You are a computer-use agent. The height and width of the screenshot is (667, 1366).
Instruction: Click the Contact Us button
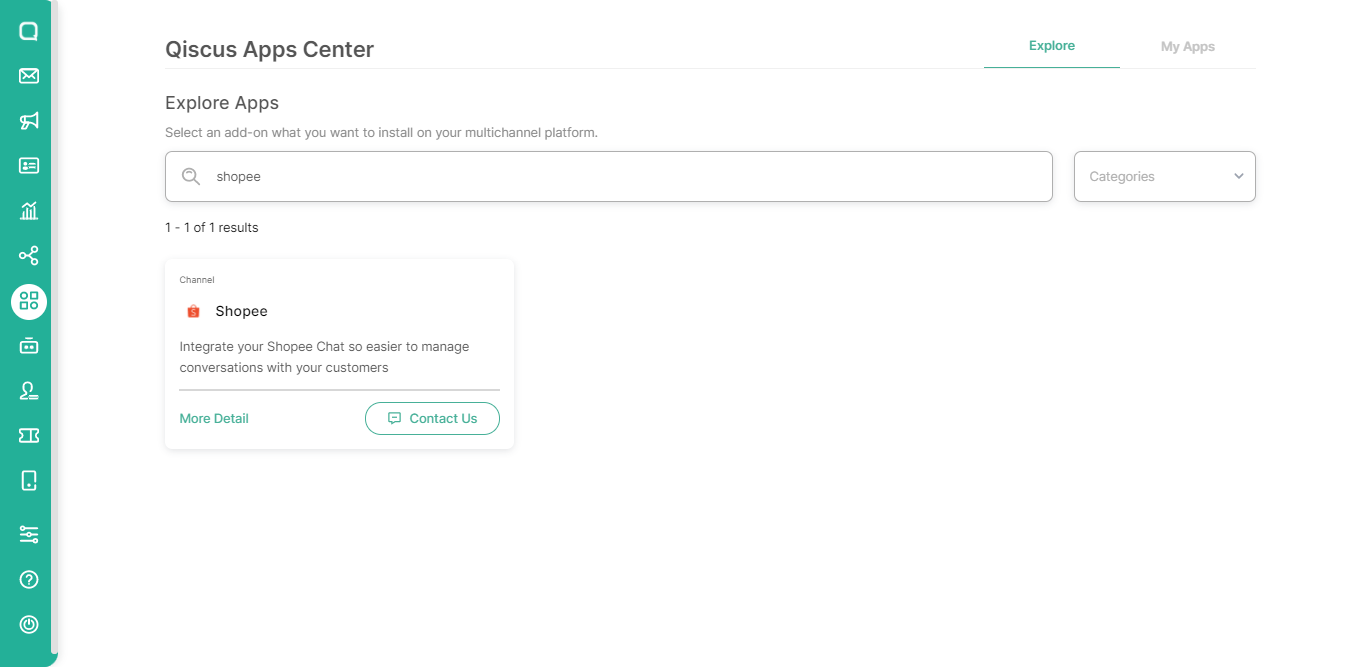click(x=432, y=419)
